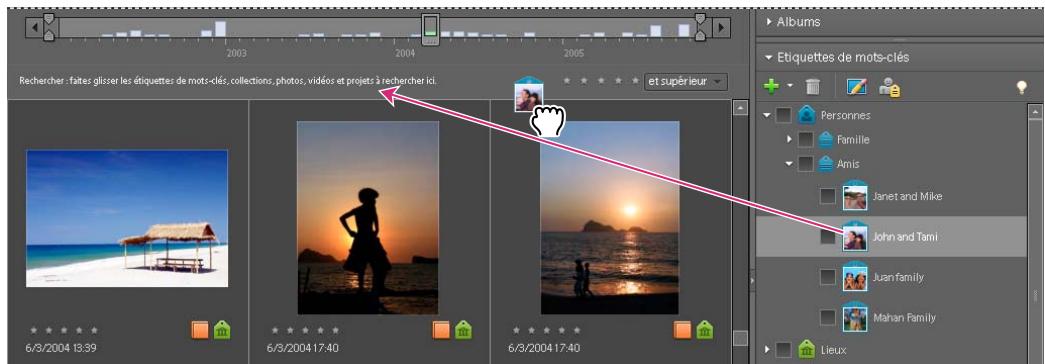Screen dimensions: 1045x364
Task: Click green places tag under silhouette photo
Action: tap(463, 329)
